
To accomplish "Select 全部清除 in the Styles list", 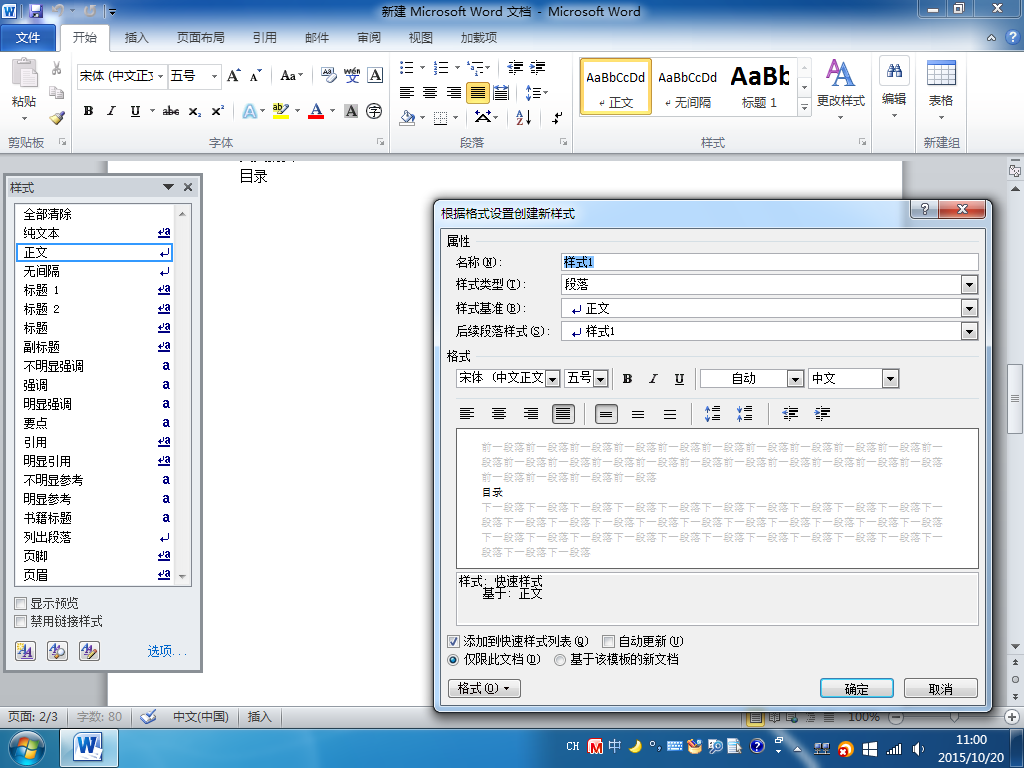I will click(94, 214).
